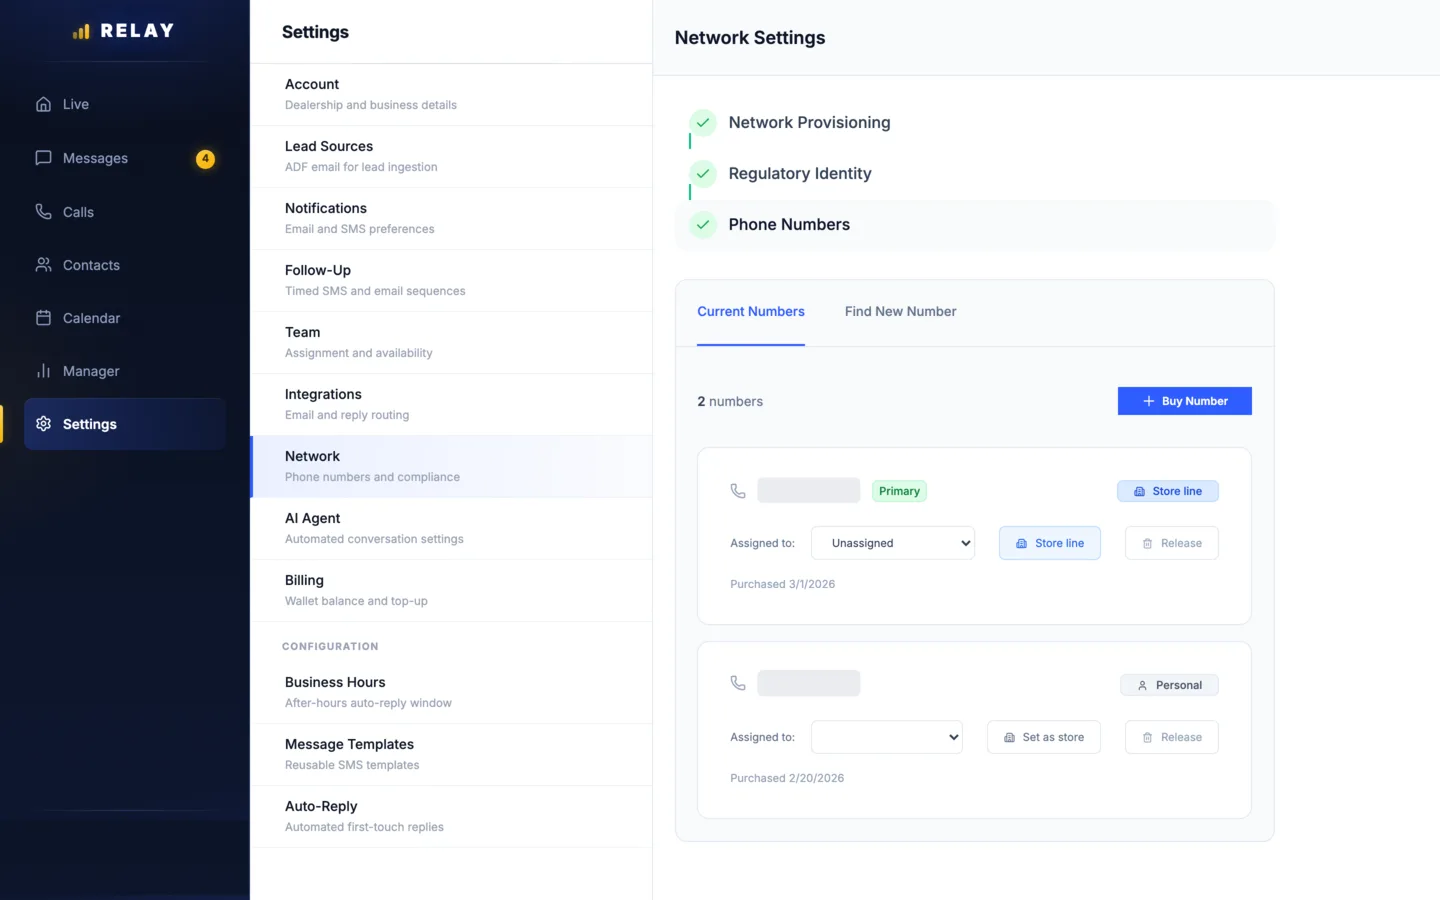
Task: Click the Calls phone icon in sidebar
Action: click(43, 212)
